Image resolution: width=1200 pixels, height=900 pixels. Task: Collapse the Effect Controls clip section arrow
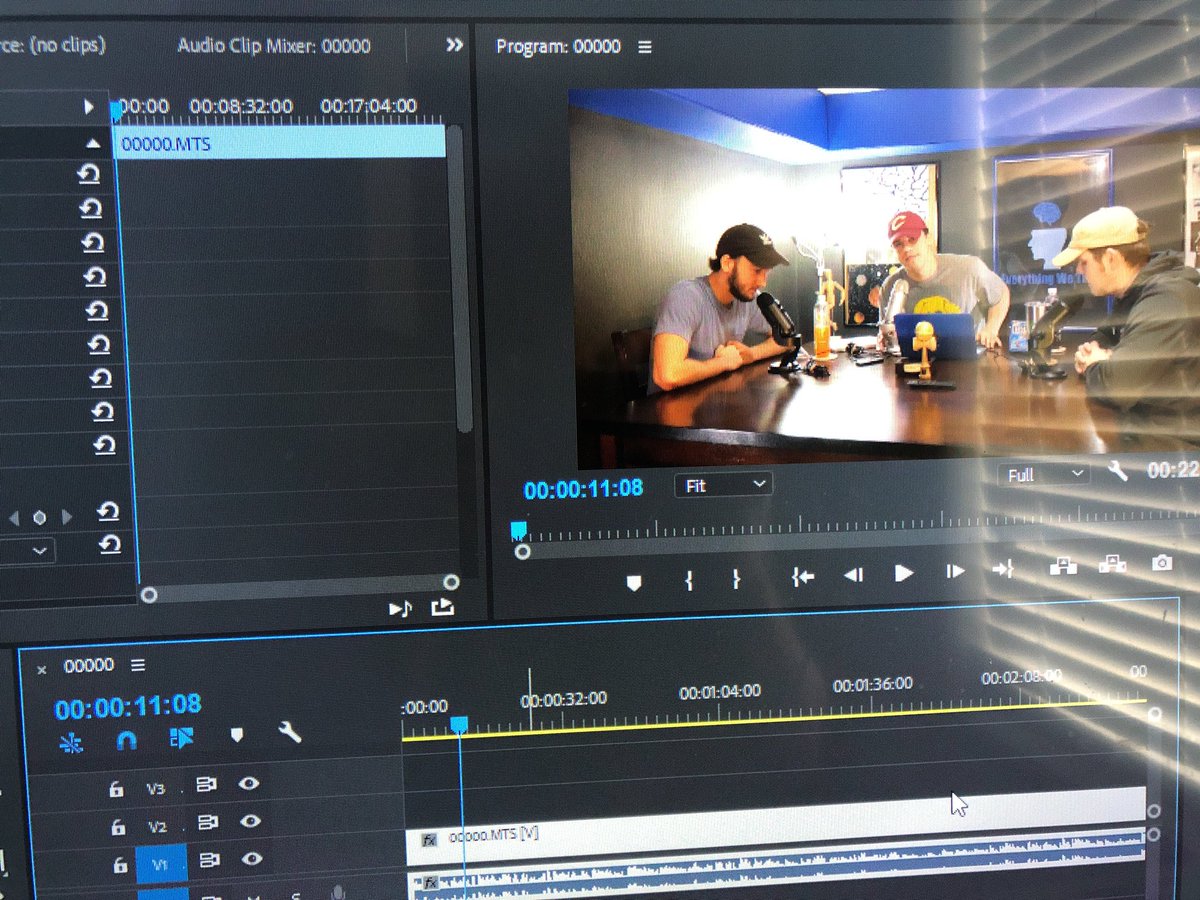click(x=93, y=144)
